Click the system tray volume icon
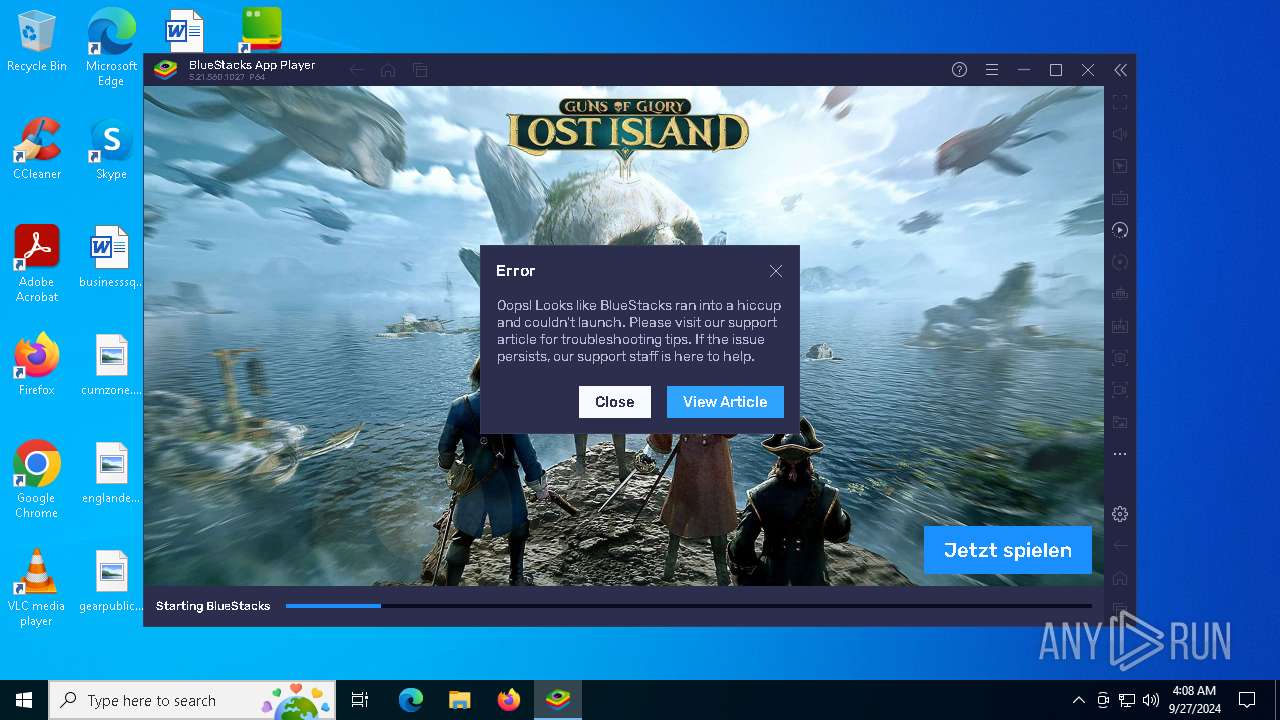 pyautogui.click(x=1151, y=700)
